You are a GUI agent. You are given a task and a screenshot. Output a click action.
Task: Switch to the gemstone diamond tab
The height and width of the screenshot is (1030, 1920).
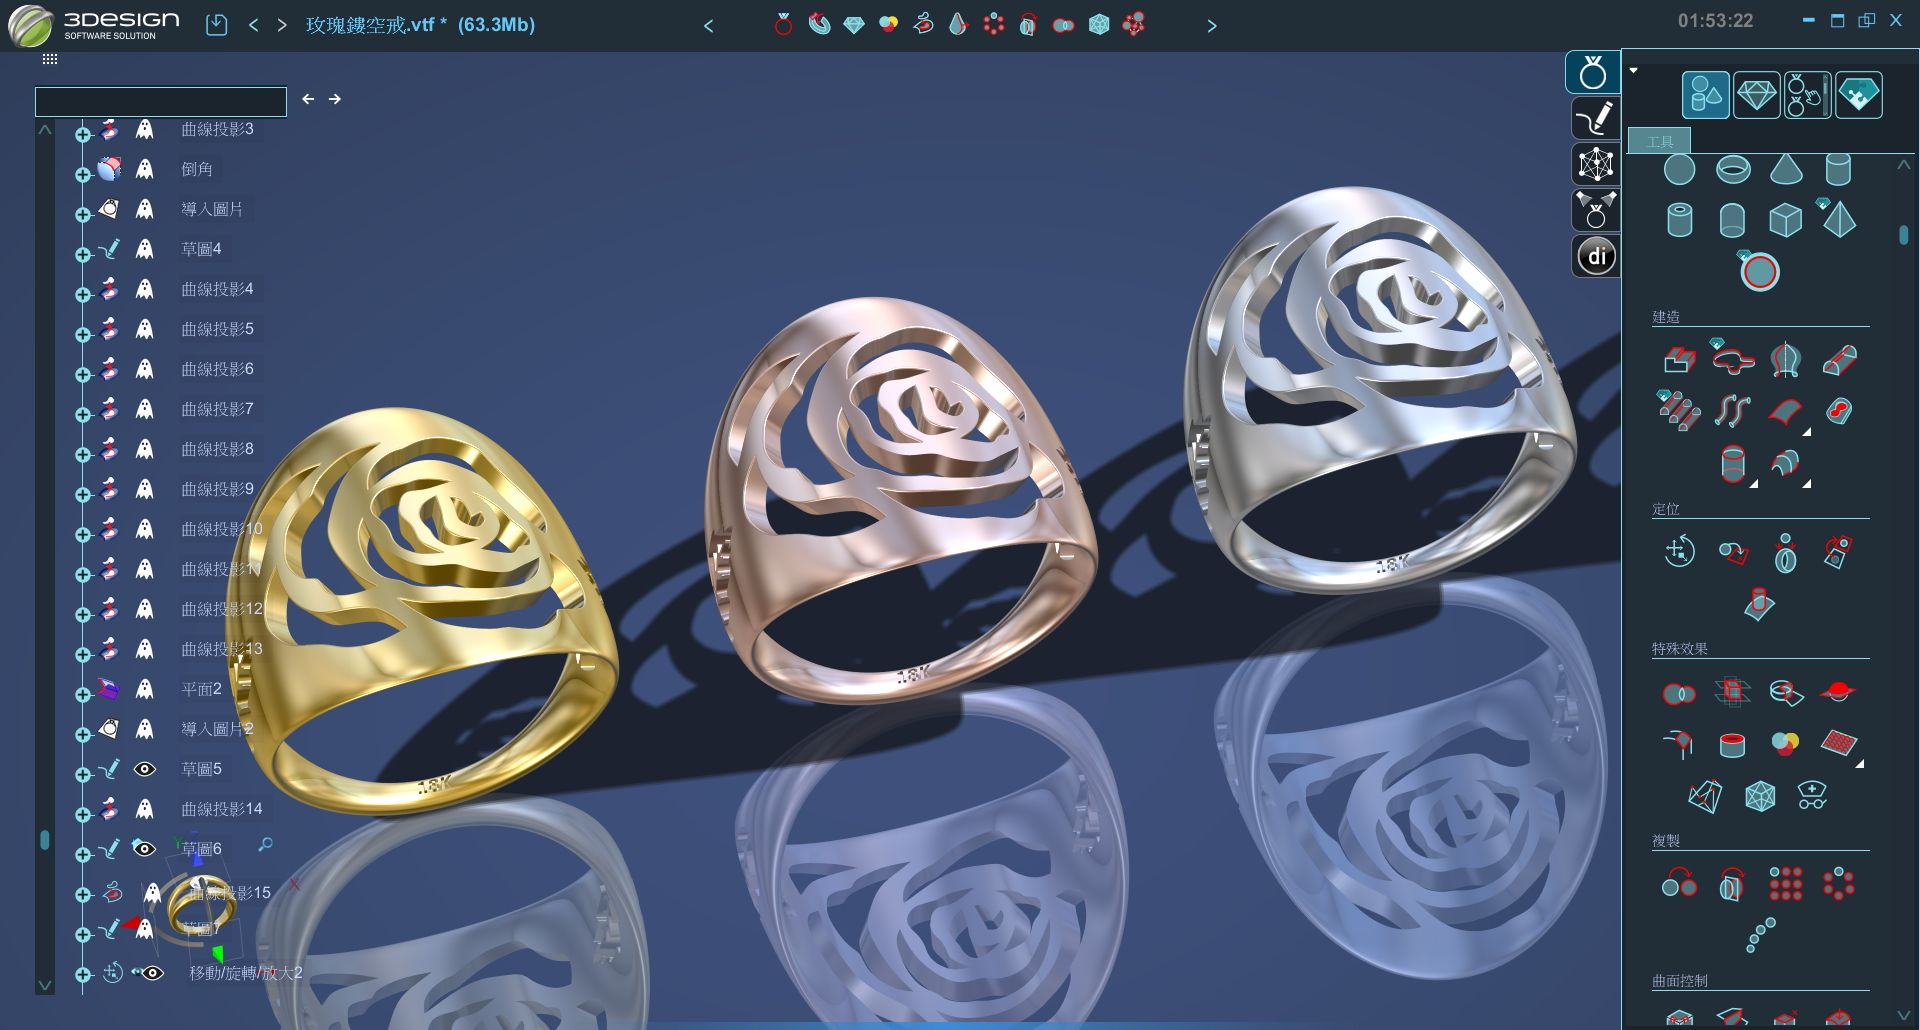coord(1756,95)
